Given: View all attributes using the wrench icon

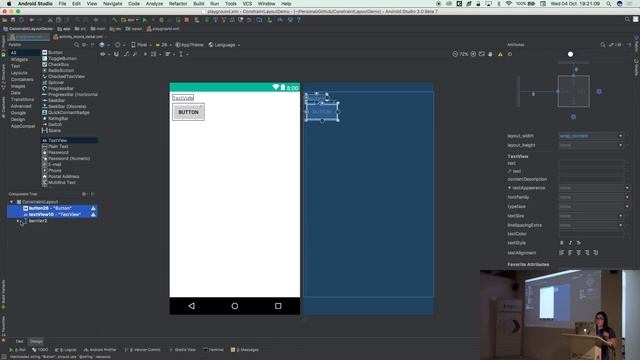Looking at the screenshot, I should click(x=611, y=45).
